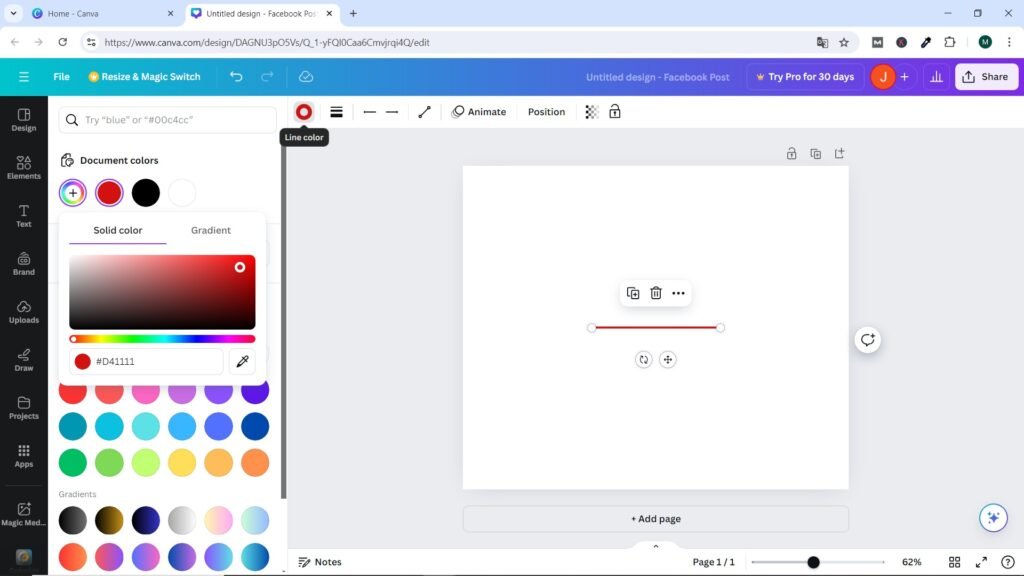Expand the page thumbnails chevron

tap(656, 546)
